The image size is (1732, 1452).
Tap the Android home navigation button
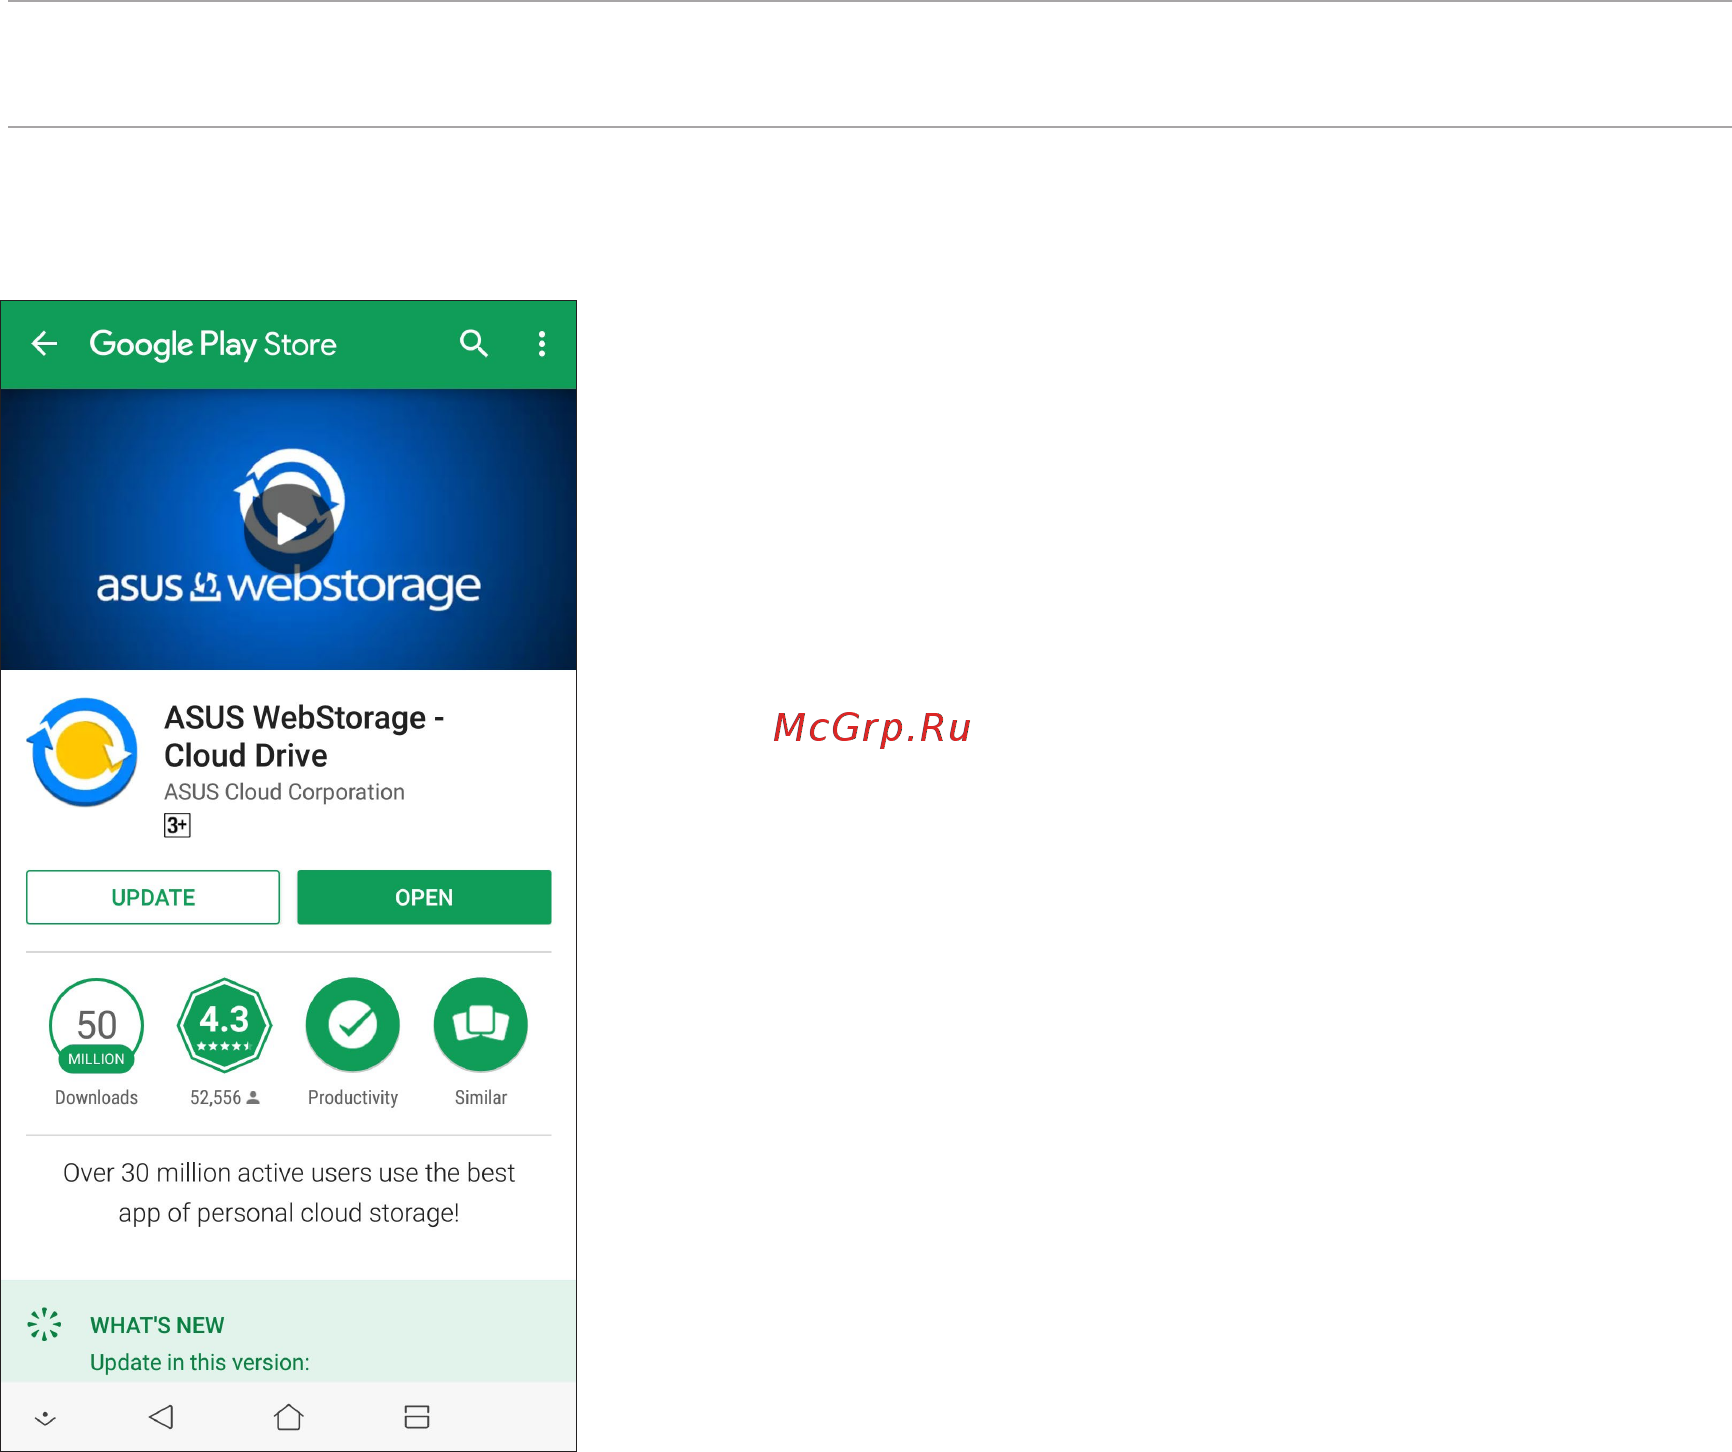(289, 1417)
